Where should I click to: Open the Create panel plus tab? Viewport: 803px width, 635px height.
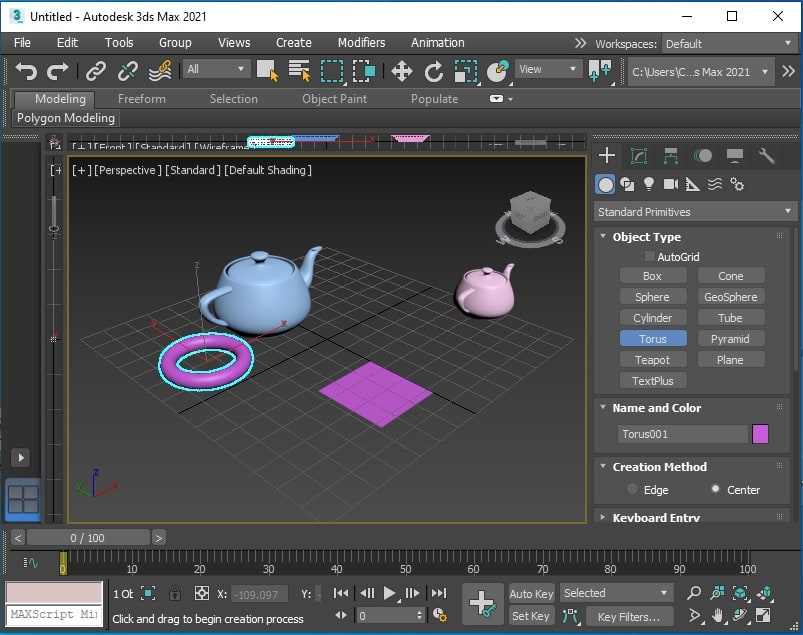[607, 155]
